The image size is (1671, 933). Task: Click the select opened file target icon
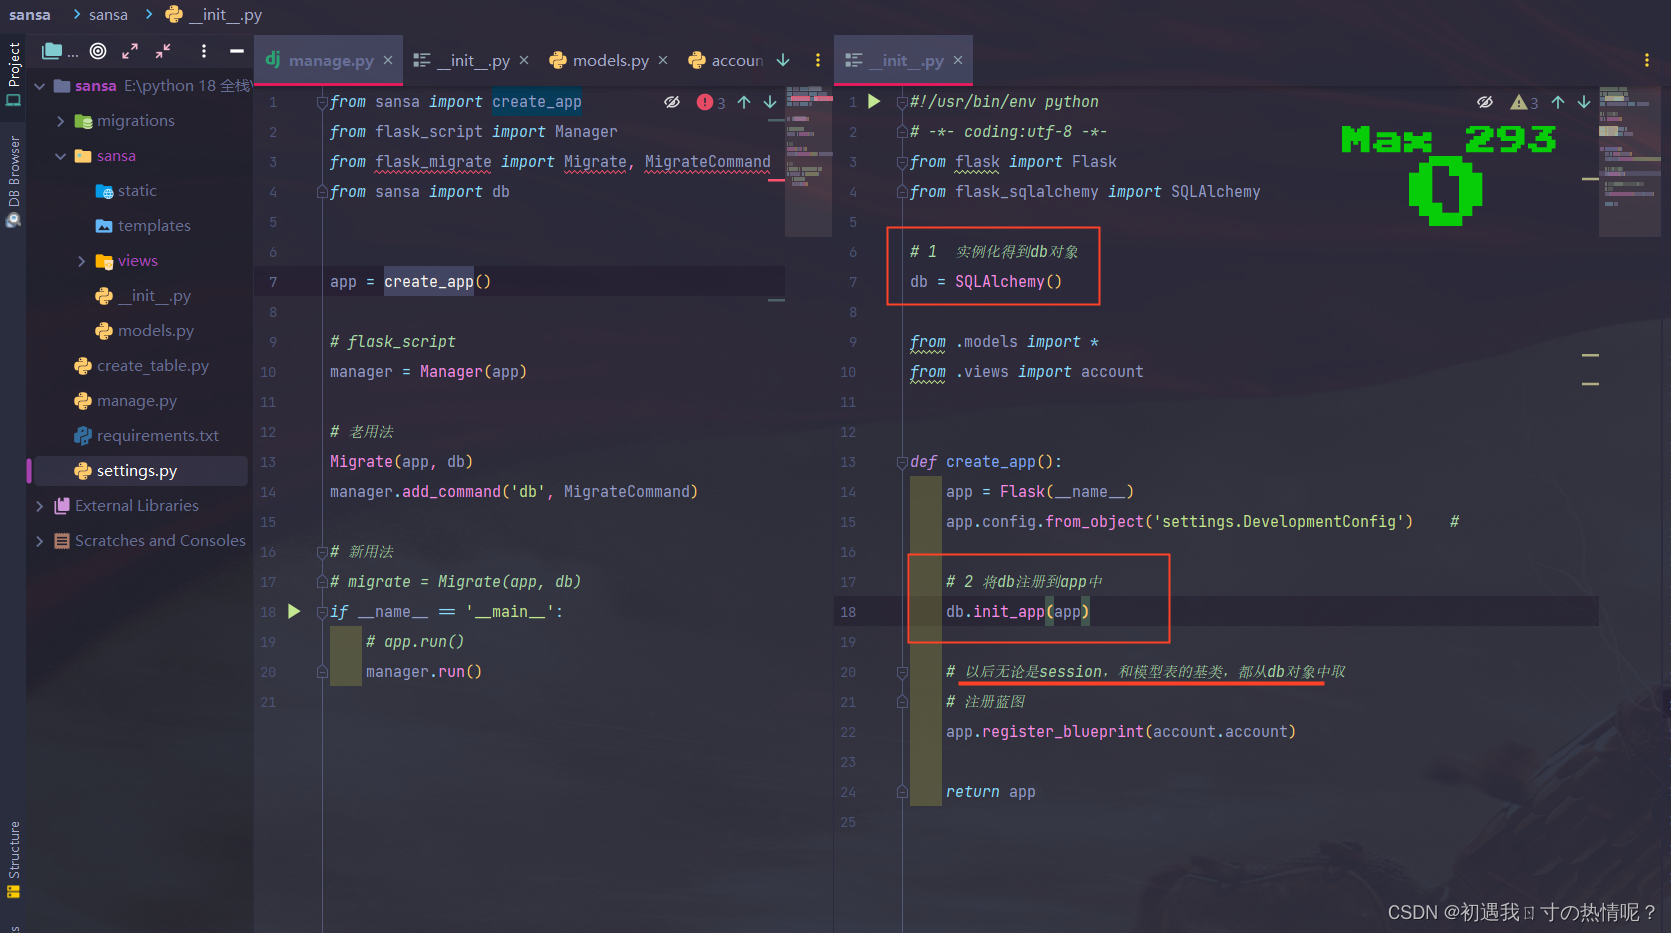(98, 51)
